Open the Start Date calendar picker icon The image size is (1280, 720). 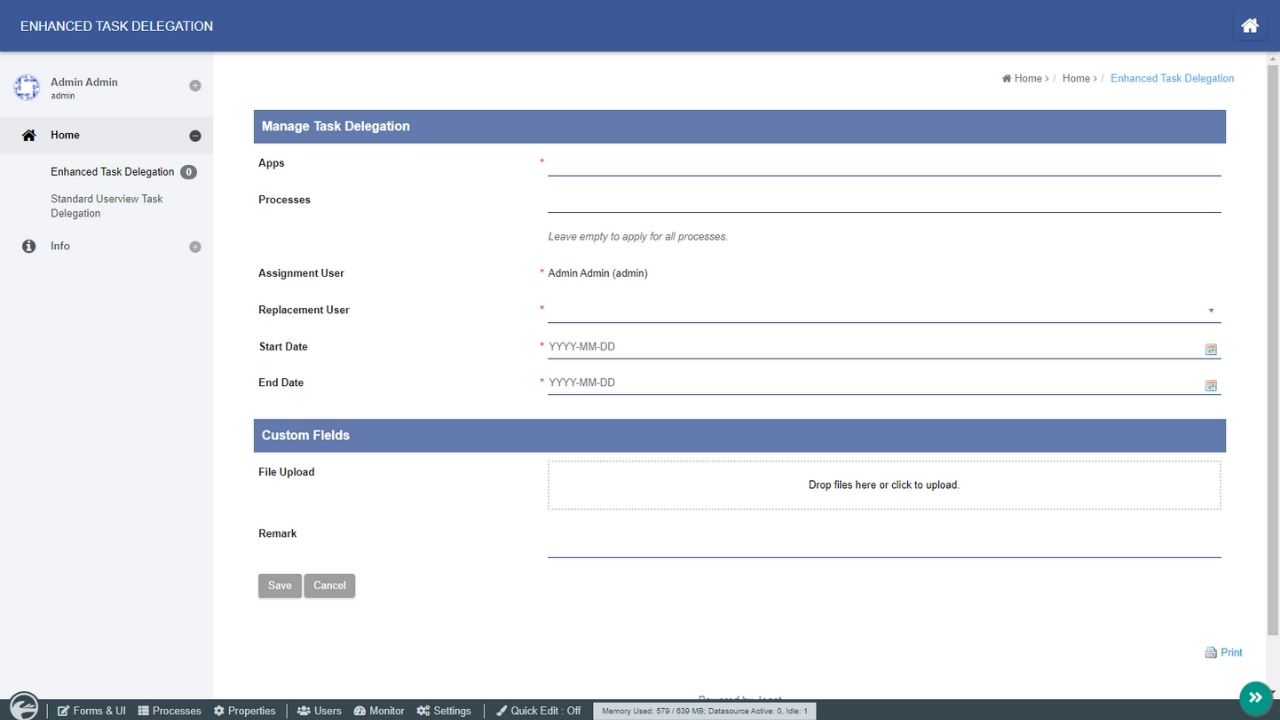(x=1211, y=349)
